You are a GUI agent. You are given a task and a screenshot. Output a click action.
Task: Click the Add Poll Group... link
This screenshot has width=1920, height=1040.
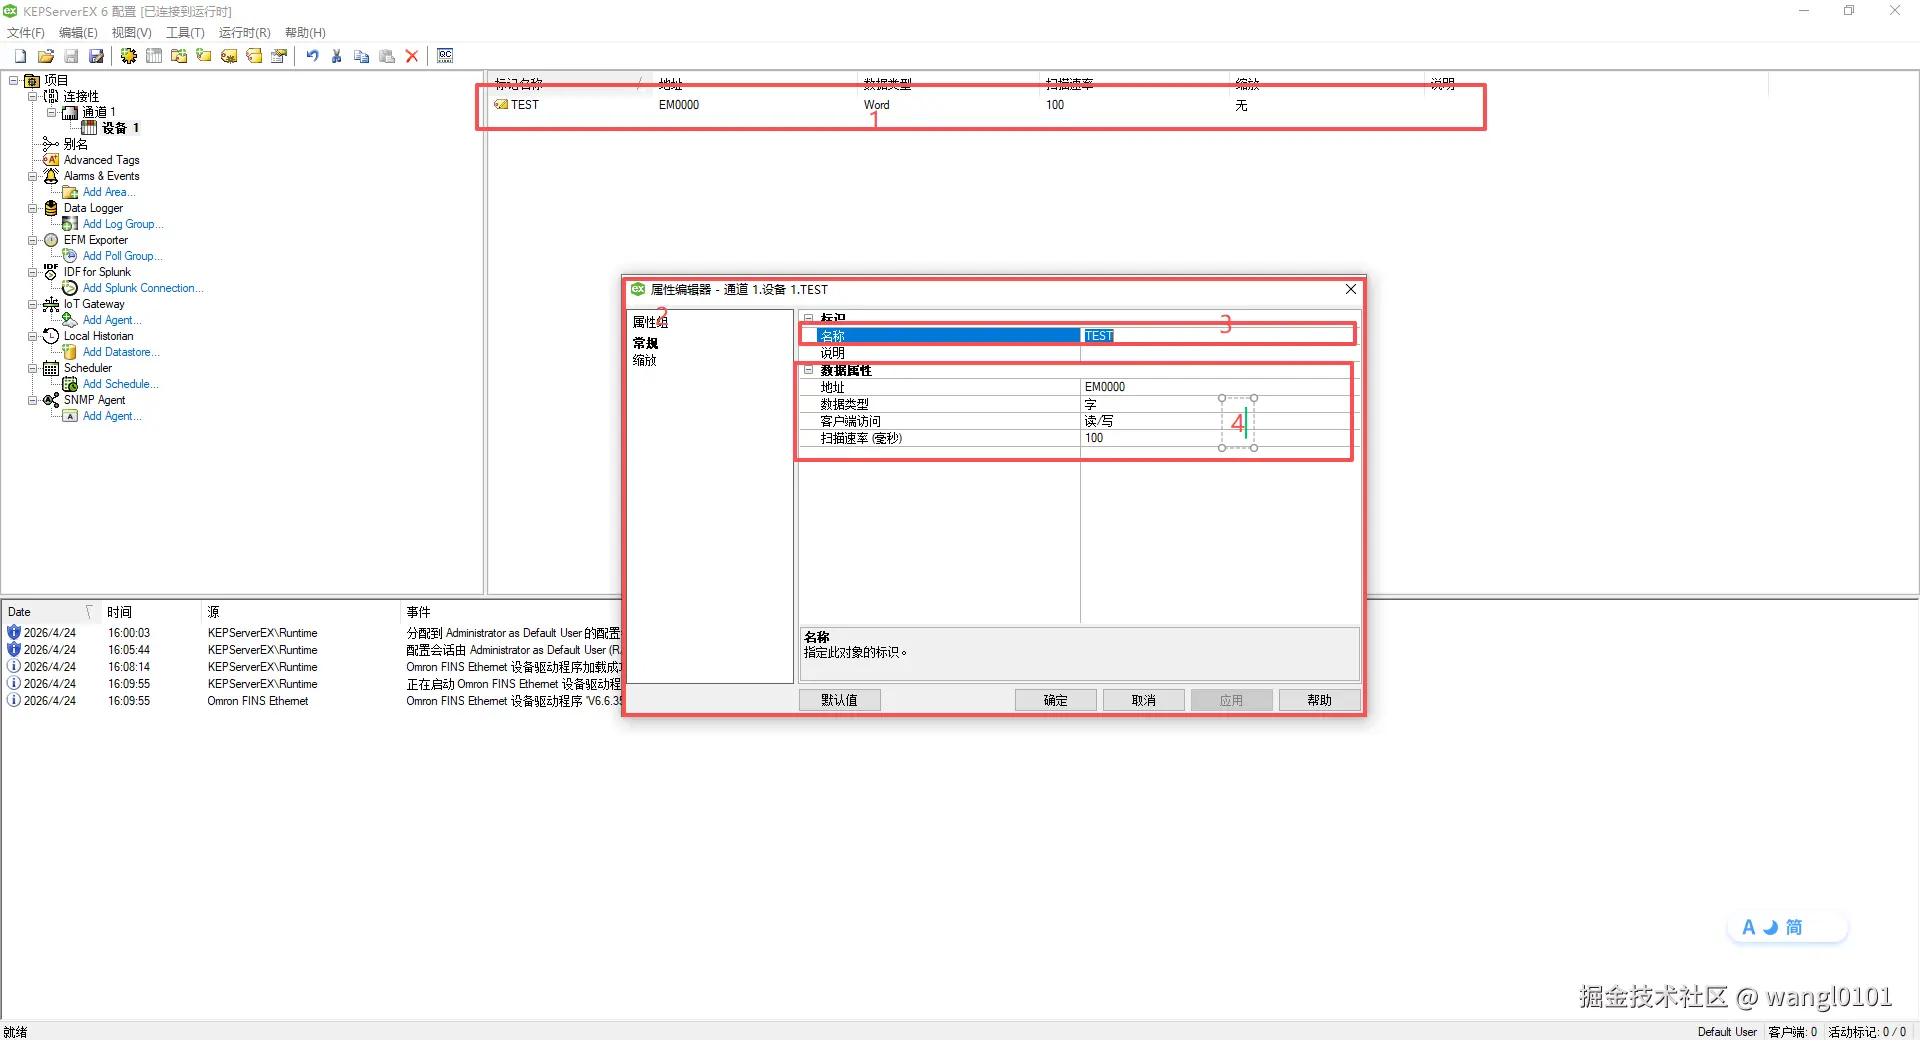(x=122, y=256)
